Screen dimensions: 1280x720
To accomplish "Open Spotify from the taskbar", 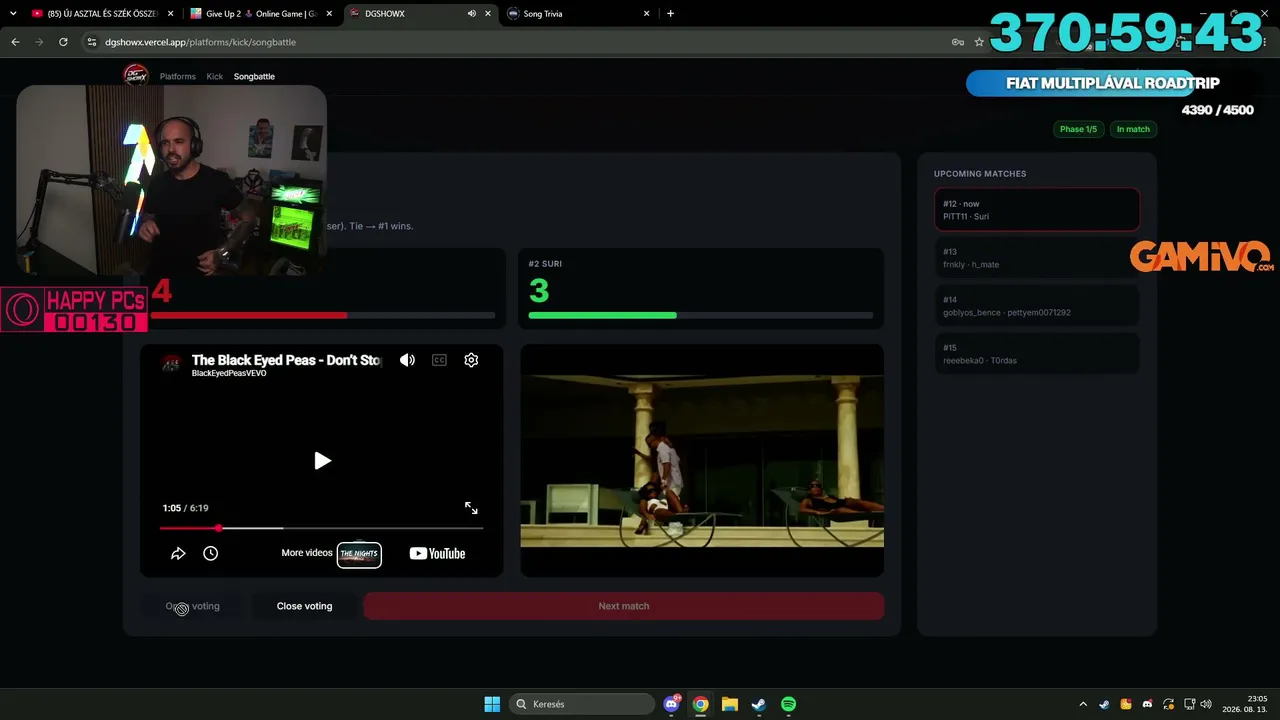I will pyautogui.click(x=788, y=704).
